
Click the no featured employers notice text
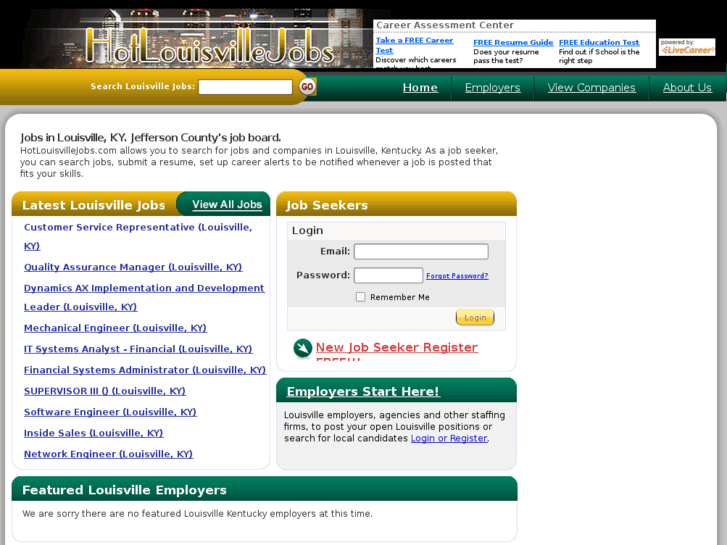(197, 513)
